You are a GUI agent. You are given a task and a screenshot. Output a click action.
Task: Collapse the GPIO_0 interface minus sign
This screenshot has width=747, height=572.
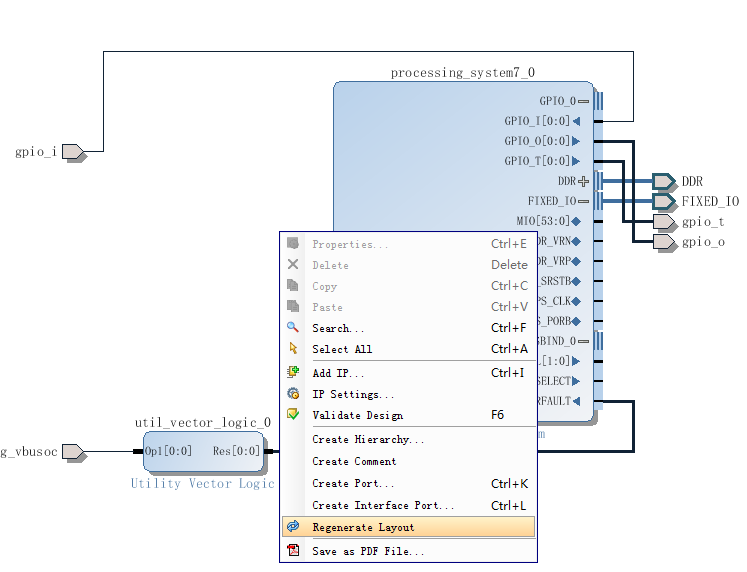point(584,101)
